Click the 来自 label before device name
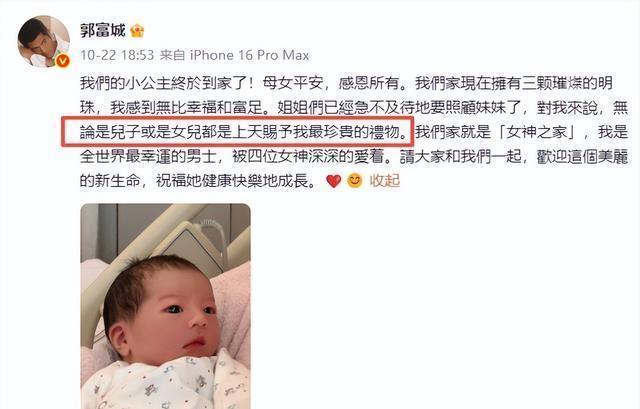Image resolution: width=640 pixels, height=409 pixels. [x=173, y=56]
